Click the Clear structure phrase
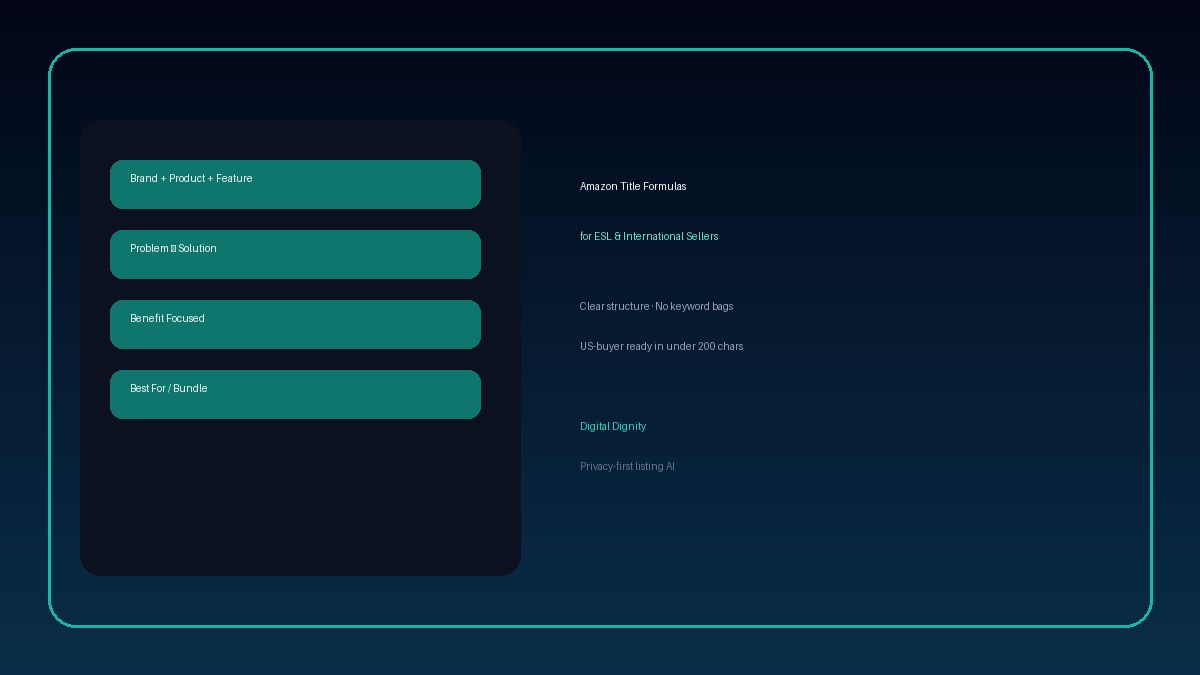Viewport: 1200px width, 675px height. pyautogui.click(x=614, y=306)
